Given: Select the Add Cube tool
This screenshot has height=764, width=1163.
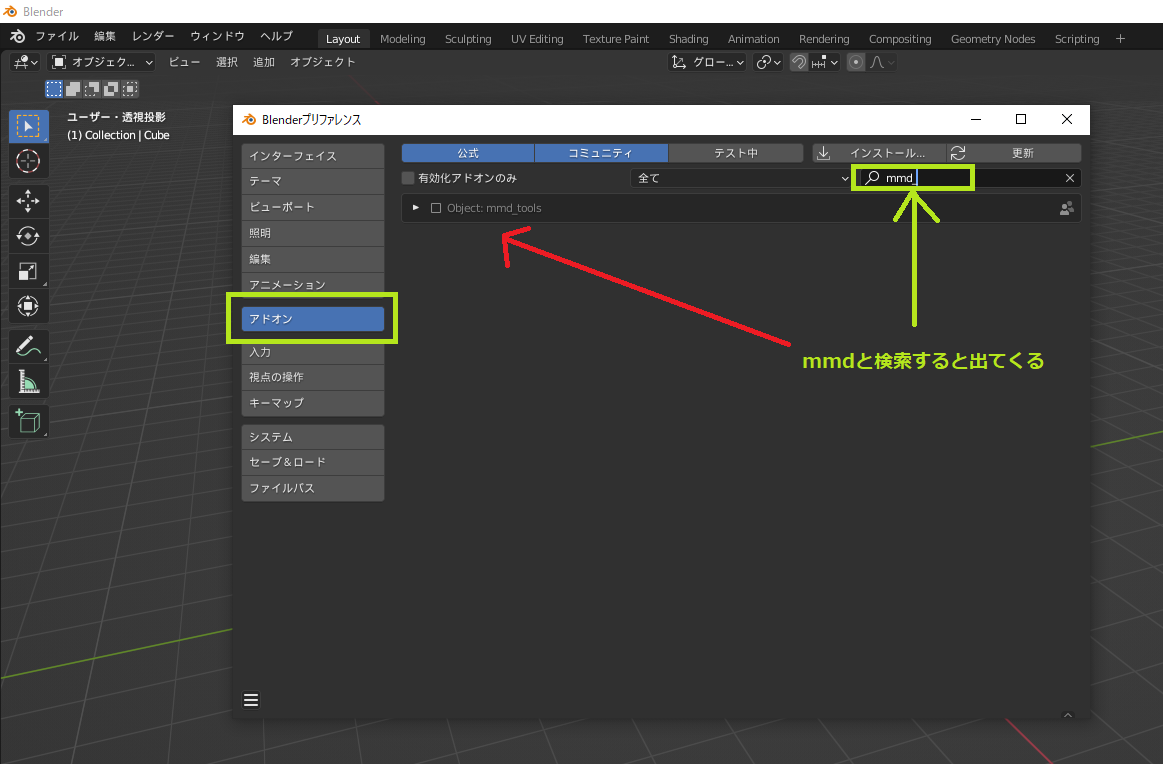Looking at the screenshot, I should point(28,421).
